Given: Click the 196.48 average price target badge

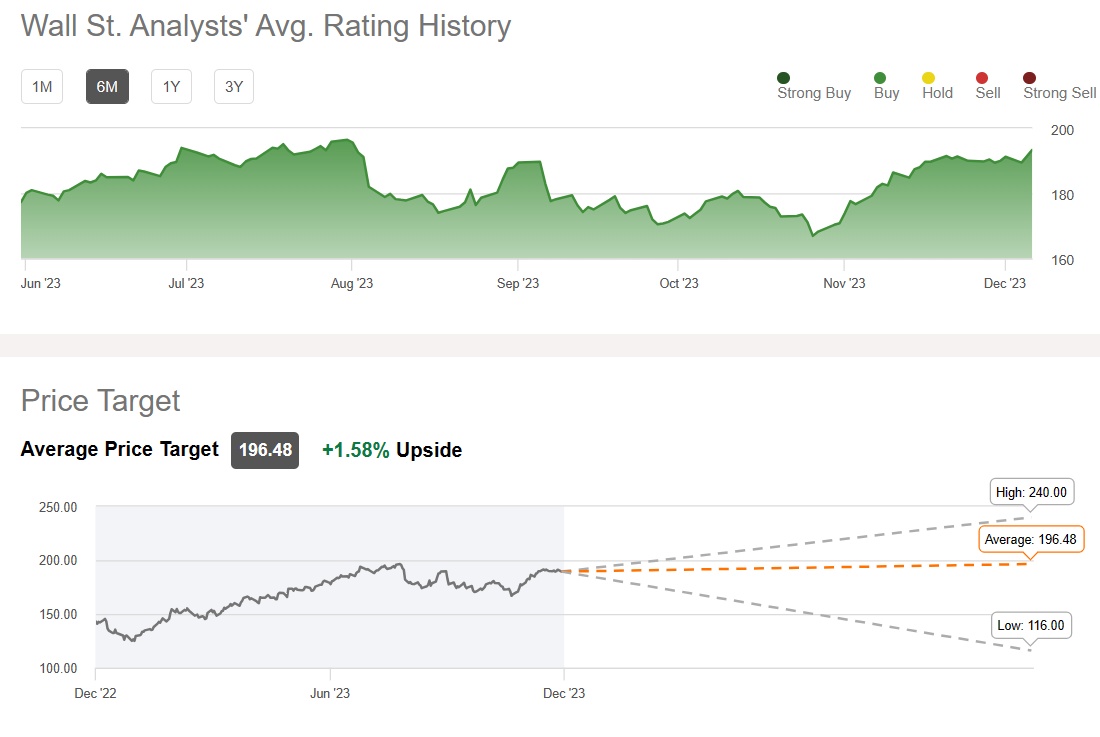Looking at the screenshot, I should click(x=265, y=450).
